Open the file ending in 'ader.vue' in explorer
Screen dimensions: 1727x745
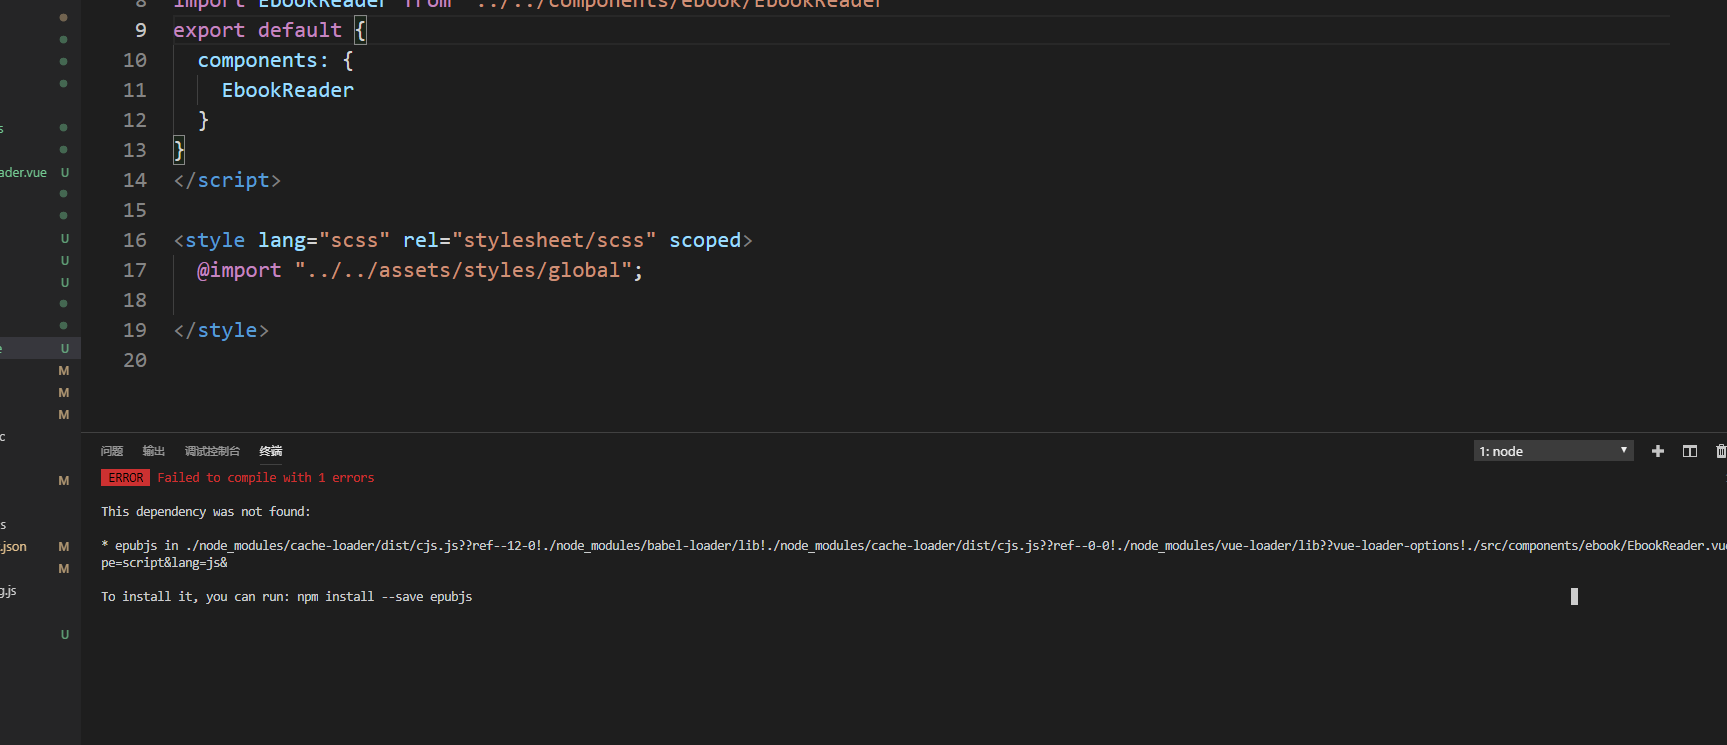(x=24, y=173)
